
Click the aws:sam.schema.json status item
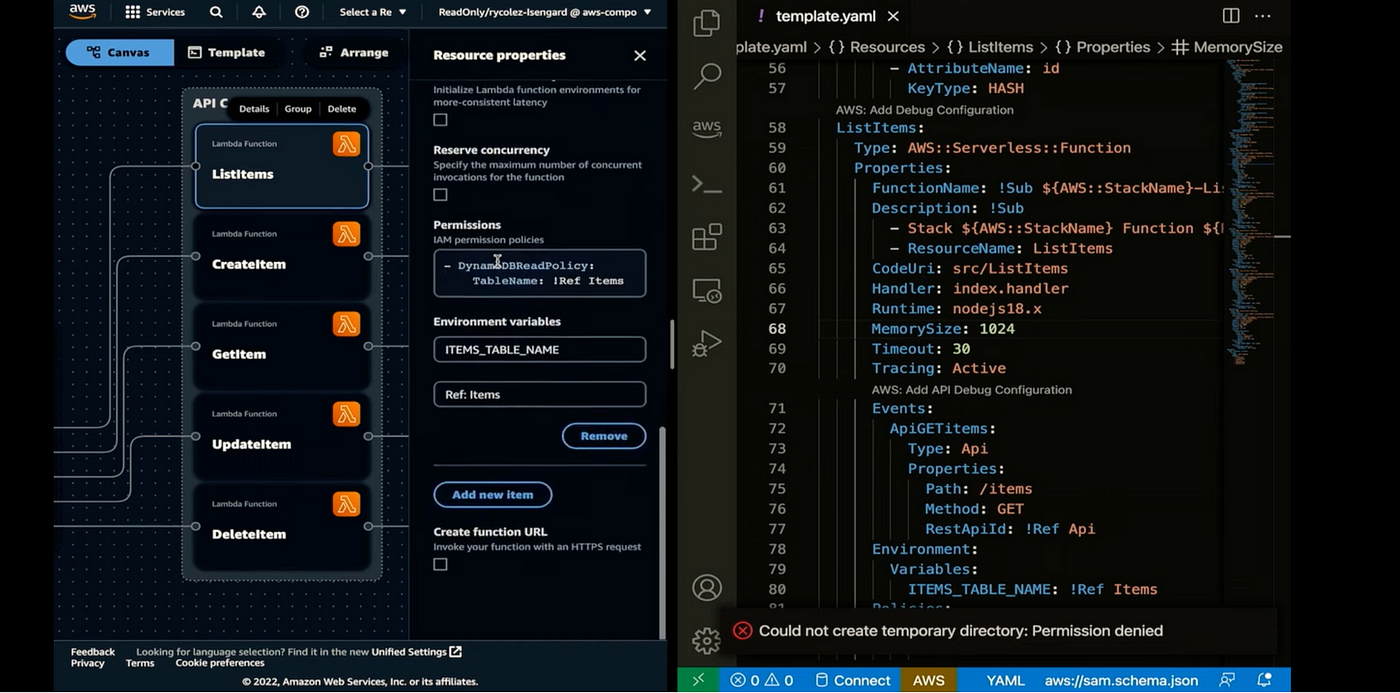1120,680
